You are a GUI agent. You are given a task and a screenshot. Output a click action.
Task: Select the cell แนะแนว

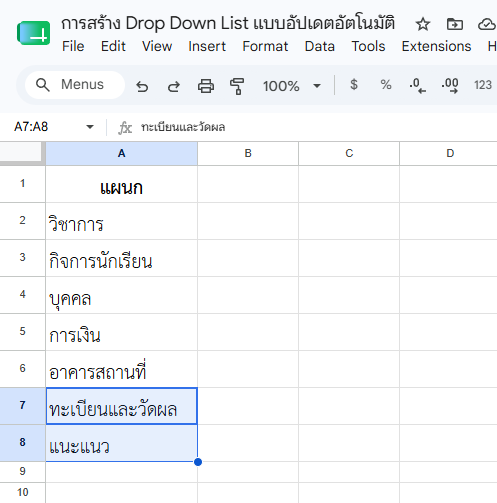[x=122, y=443]
